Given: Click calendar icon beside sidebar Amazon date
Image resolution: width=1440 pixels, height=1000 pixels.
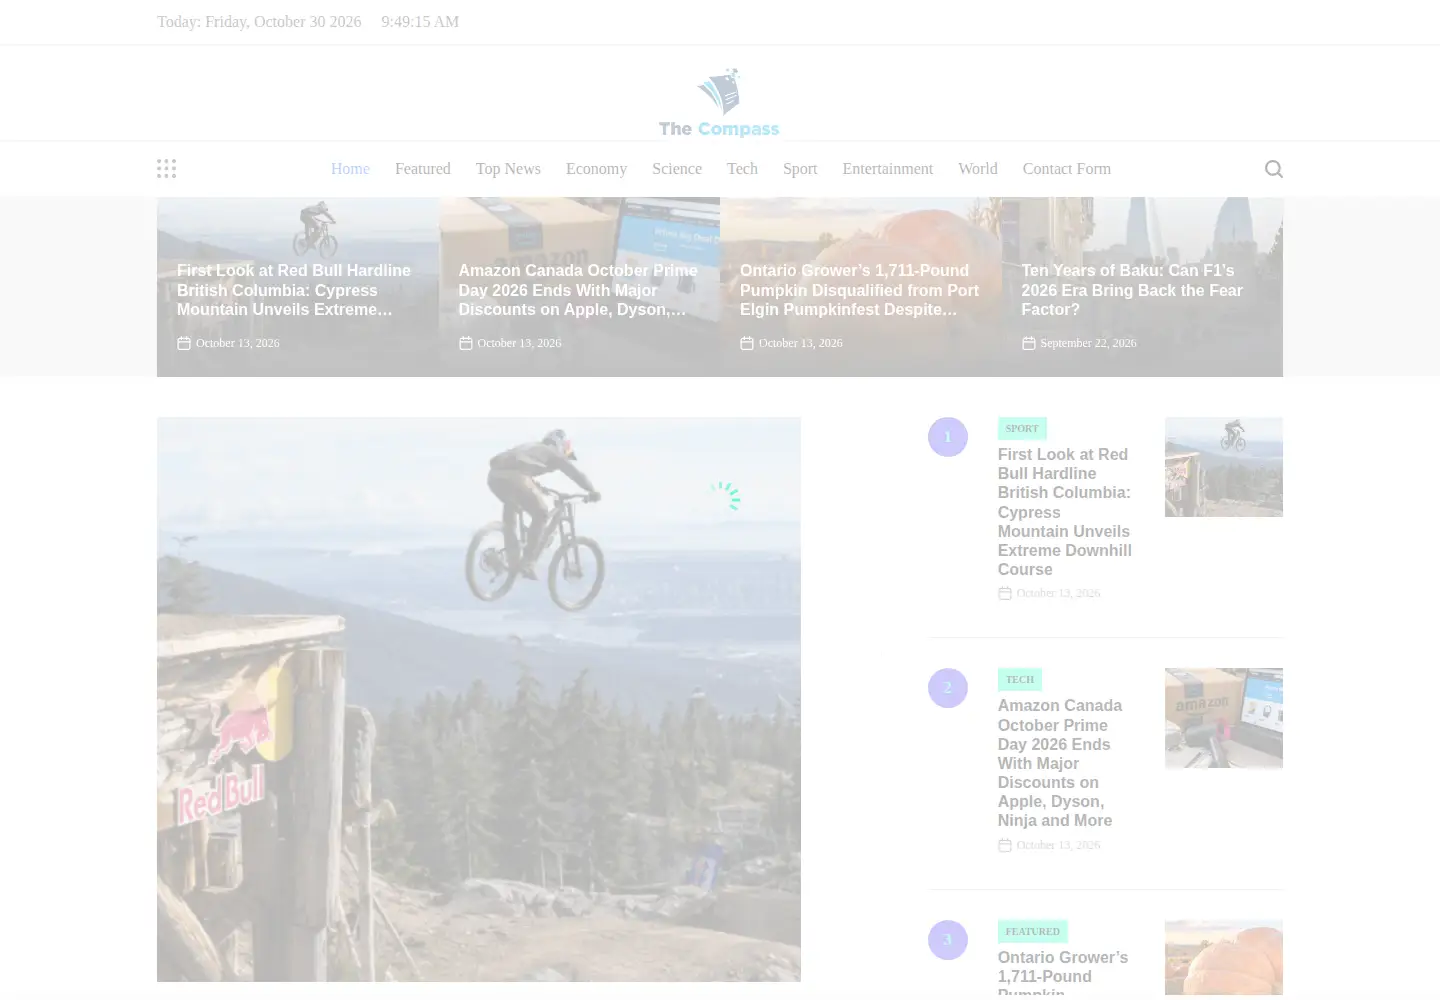Looking at the screenshot, I should point(1005,845).
